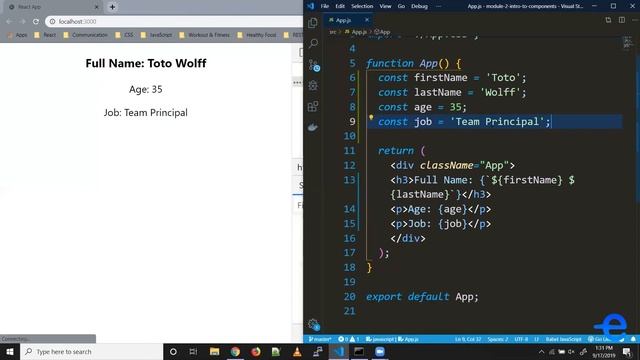Viewport: 640px width, 360px height.
Task: Open Task View on the taskbar
Action: 193,351
